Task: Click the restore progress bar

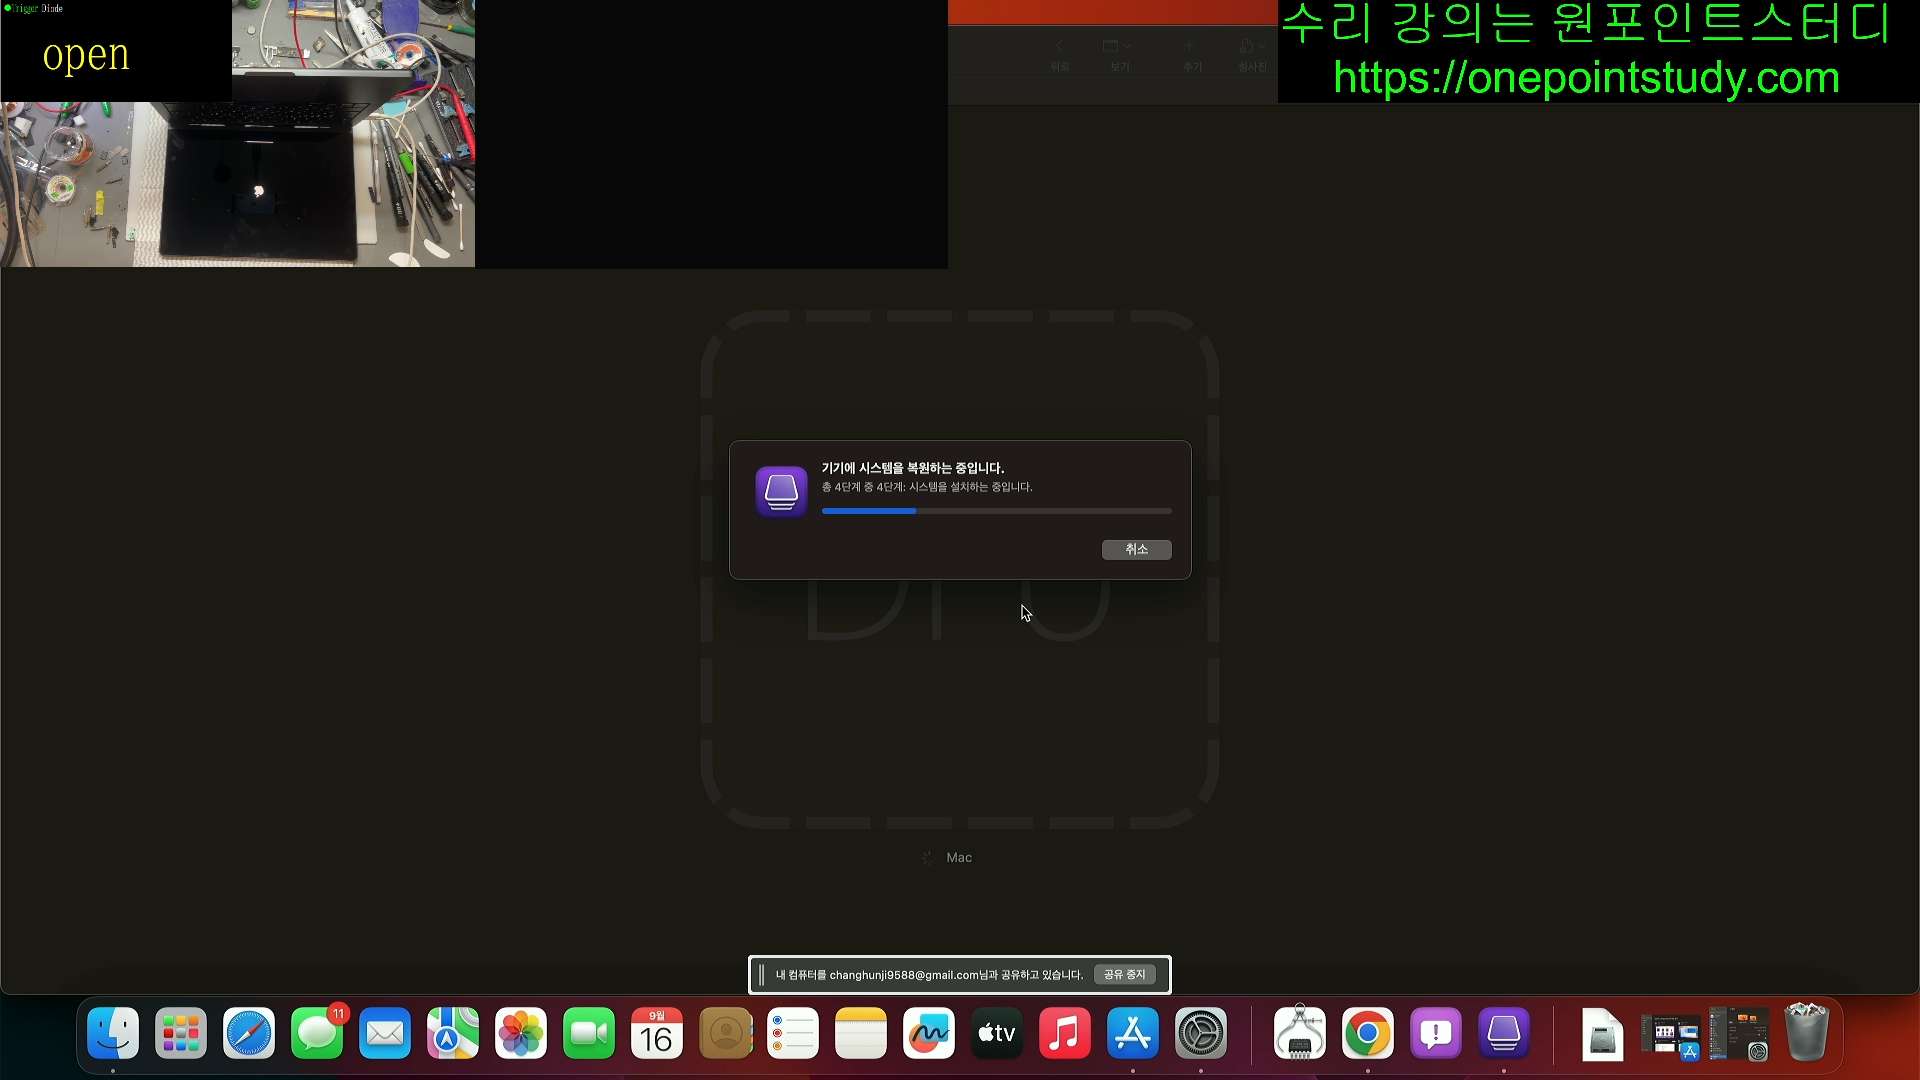Action: 996,511
